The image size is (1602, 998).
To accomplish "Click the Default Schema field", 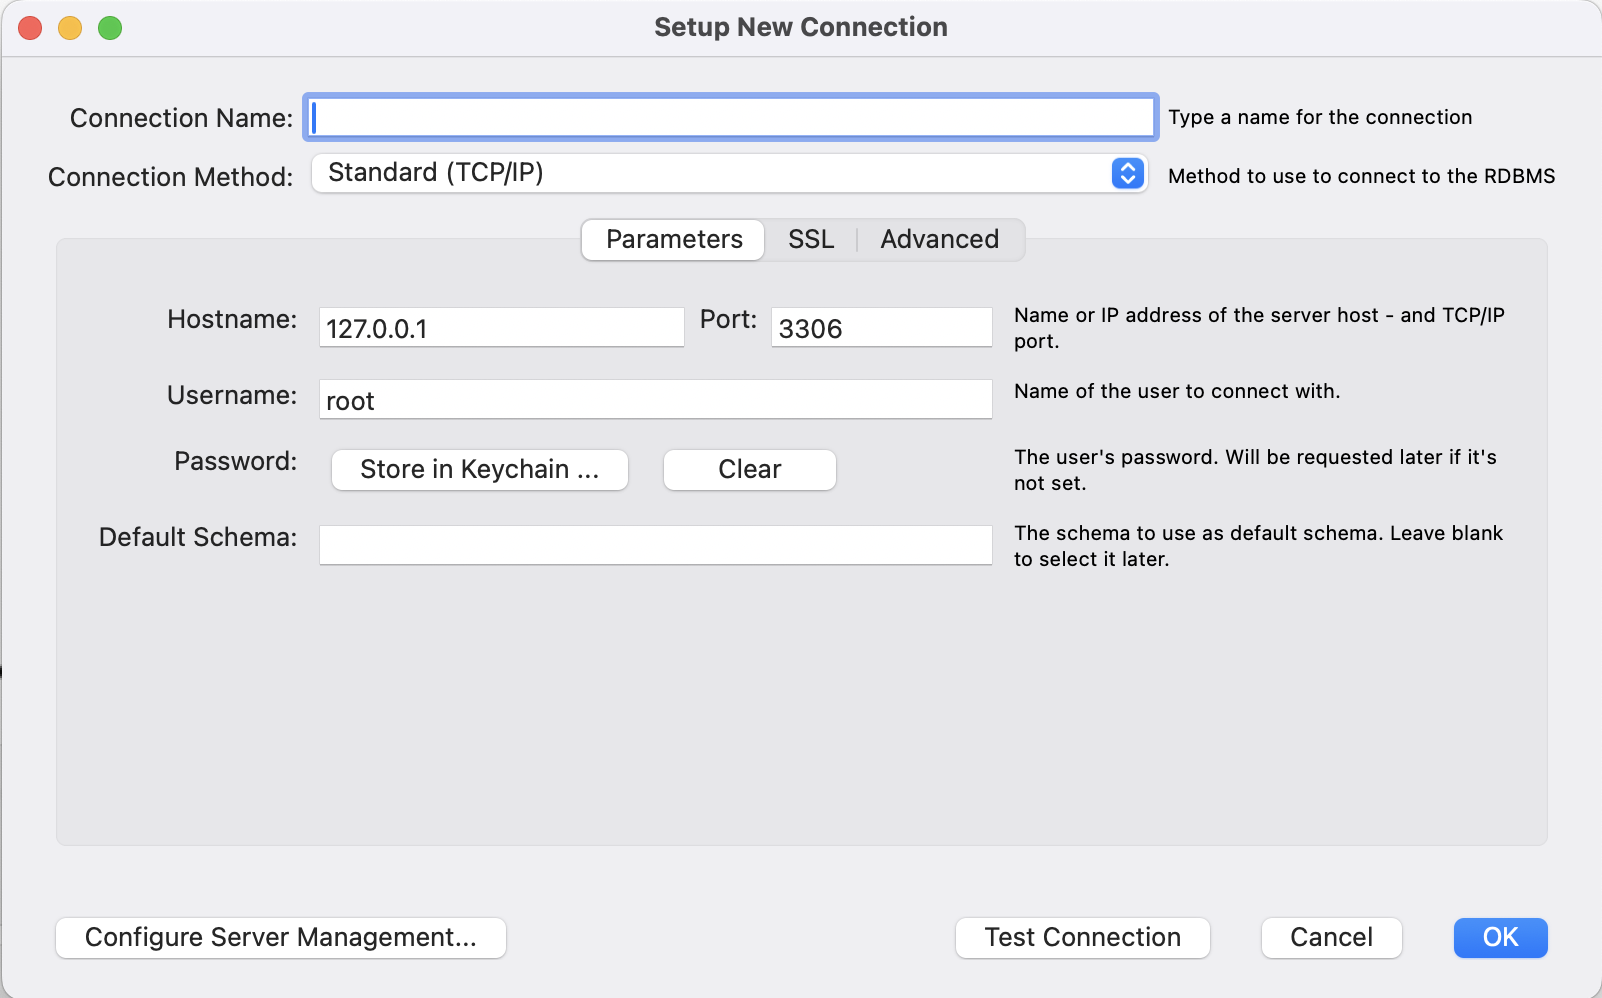I will click(655, 545).
